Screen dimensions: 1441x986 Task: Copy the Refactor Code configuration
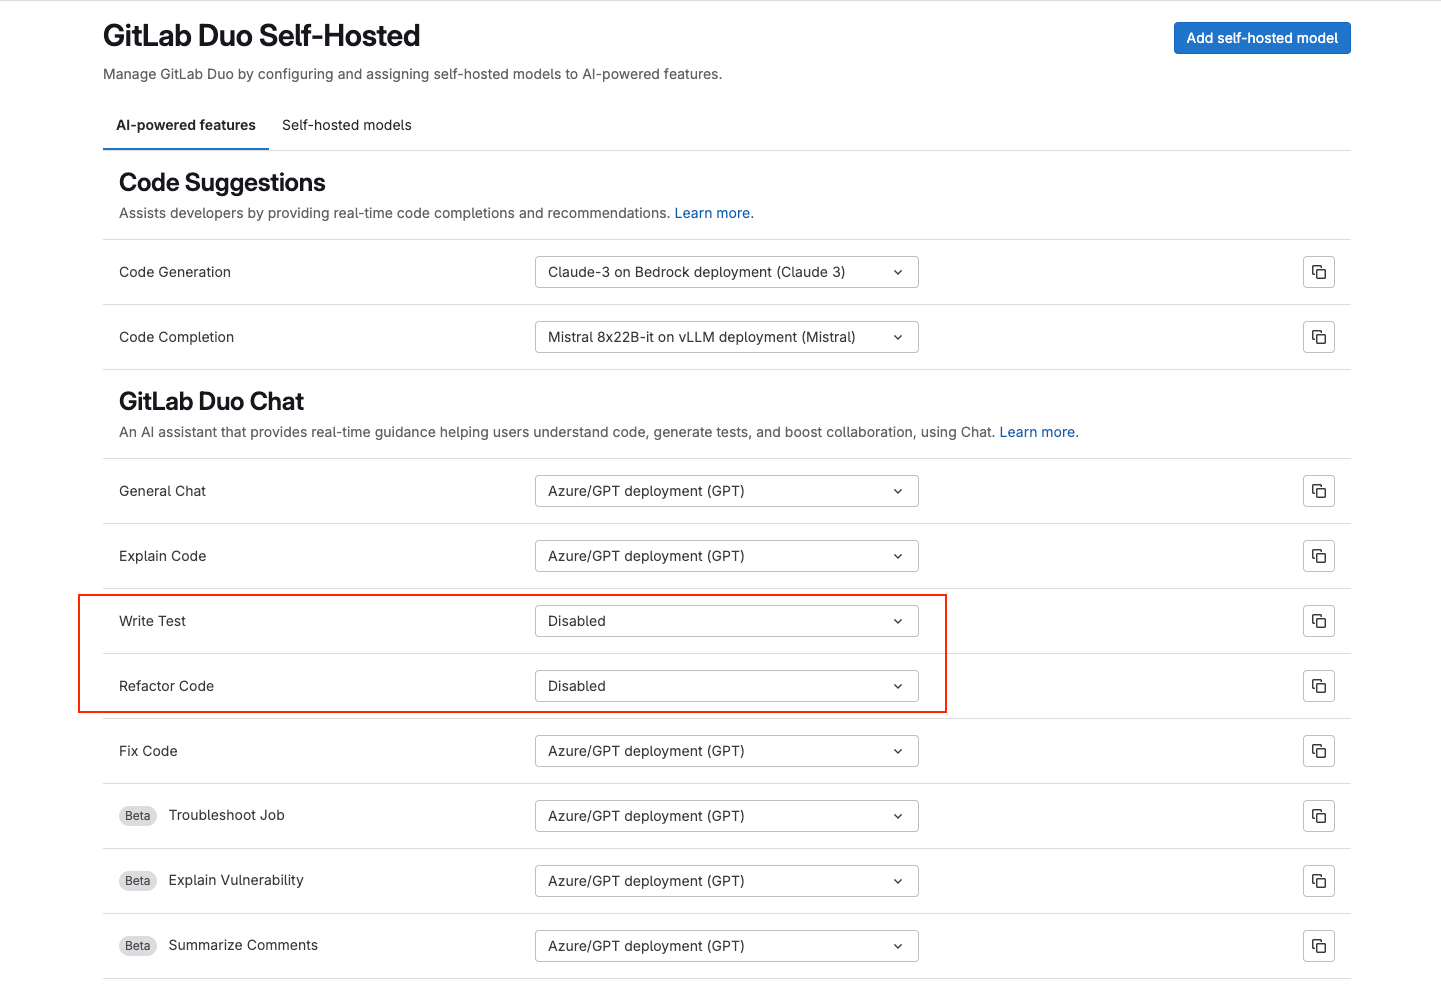point(1318,686)
